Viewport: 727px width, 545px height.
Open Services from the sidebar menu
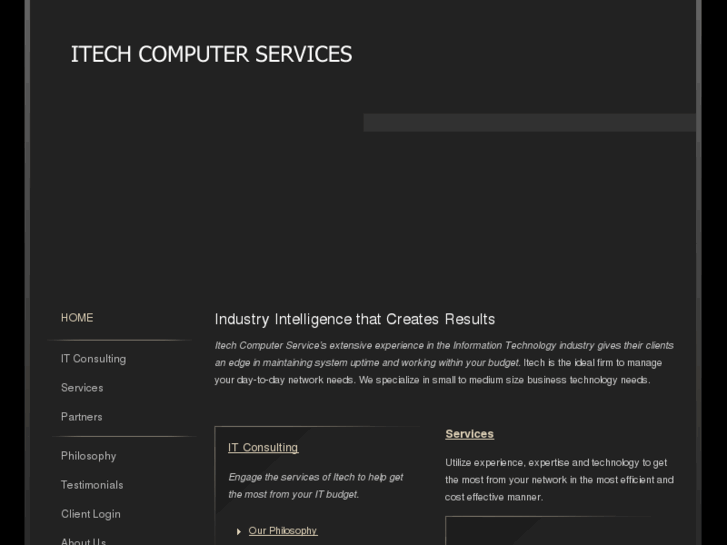click(x=82, y=388)
